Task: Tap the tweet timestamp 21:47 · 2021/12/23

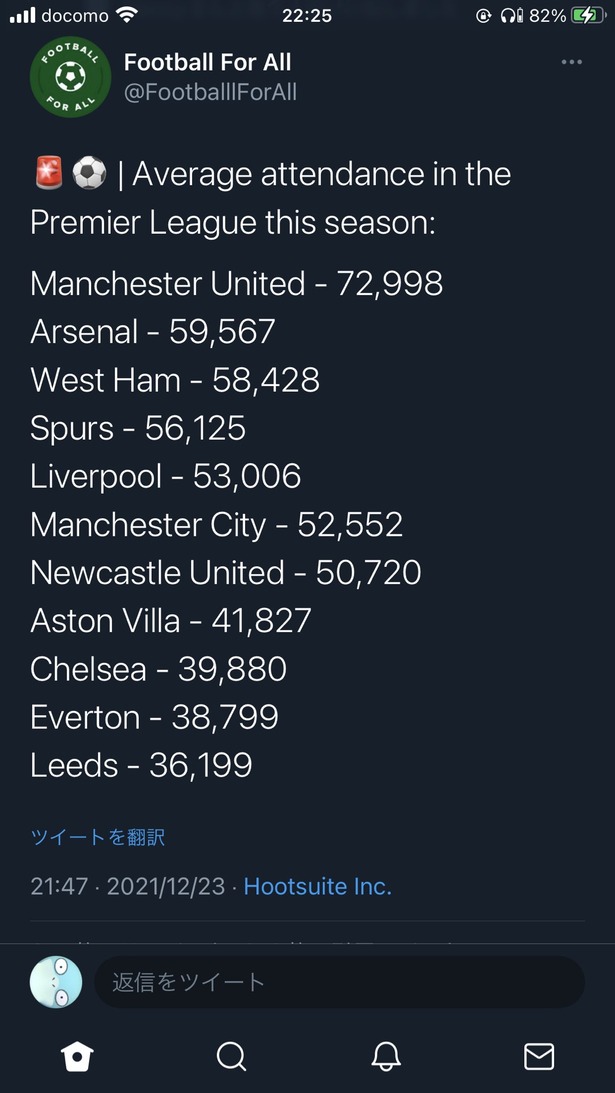Action: [x=129, y=886]
